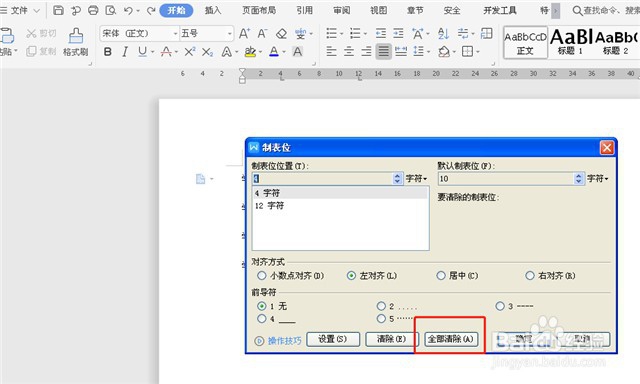Click Decrease Indent icon
640x384 pixels.
[x=381, y=33]
